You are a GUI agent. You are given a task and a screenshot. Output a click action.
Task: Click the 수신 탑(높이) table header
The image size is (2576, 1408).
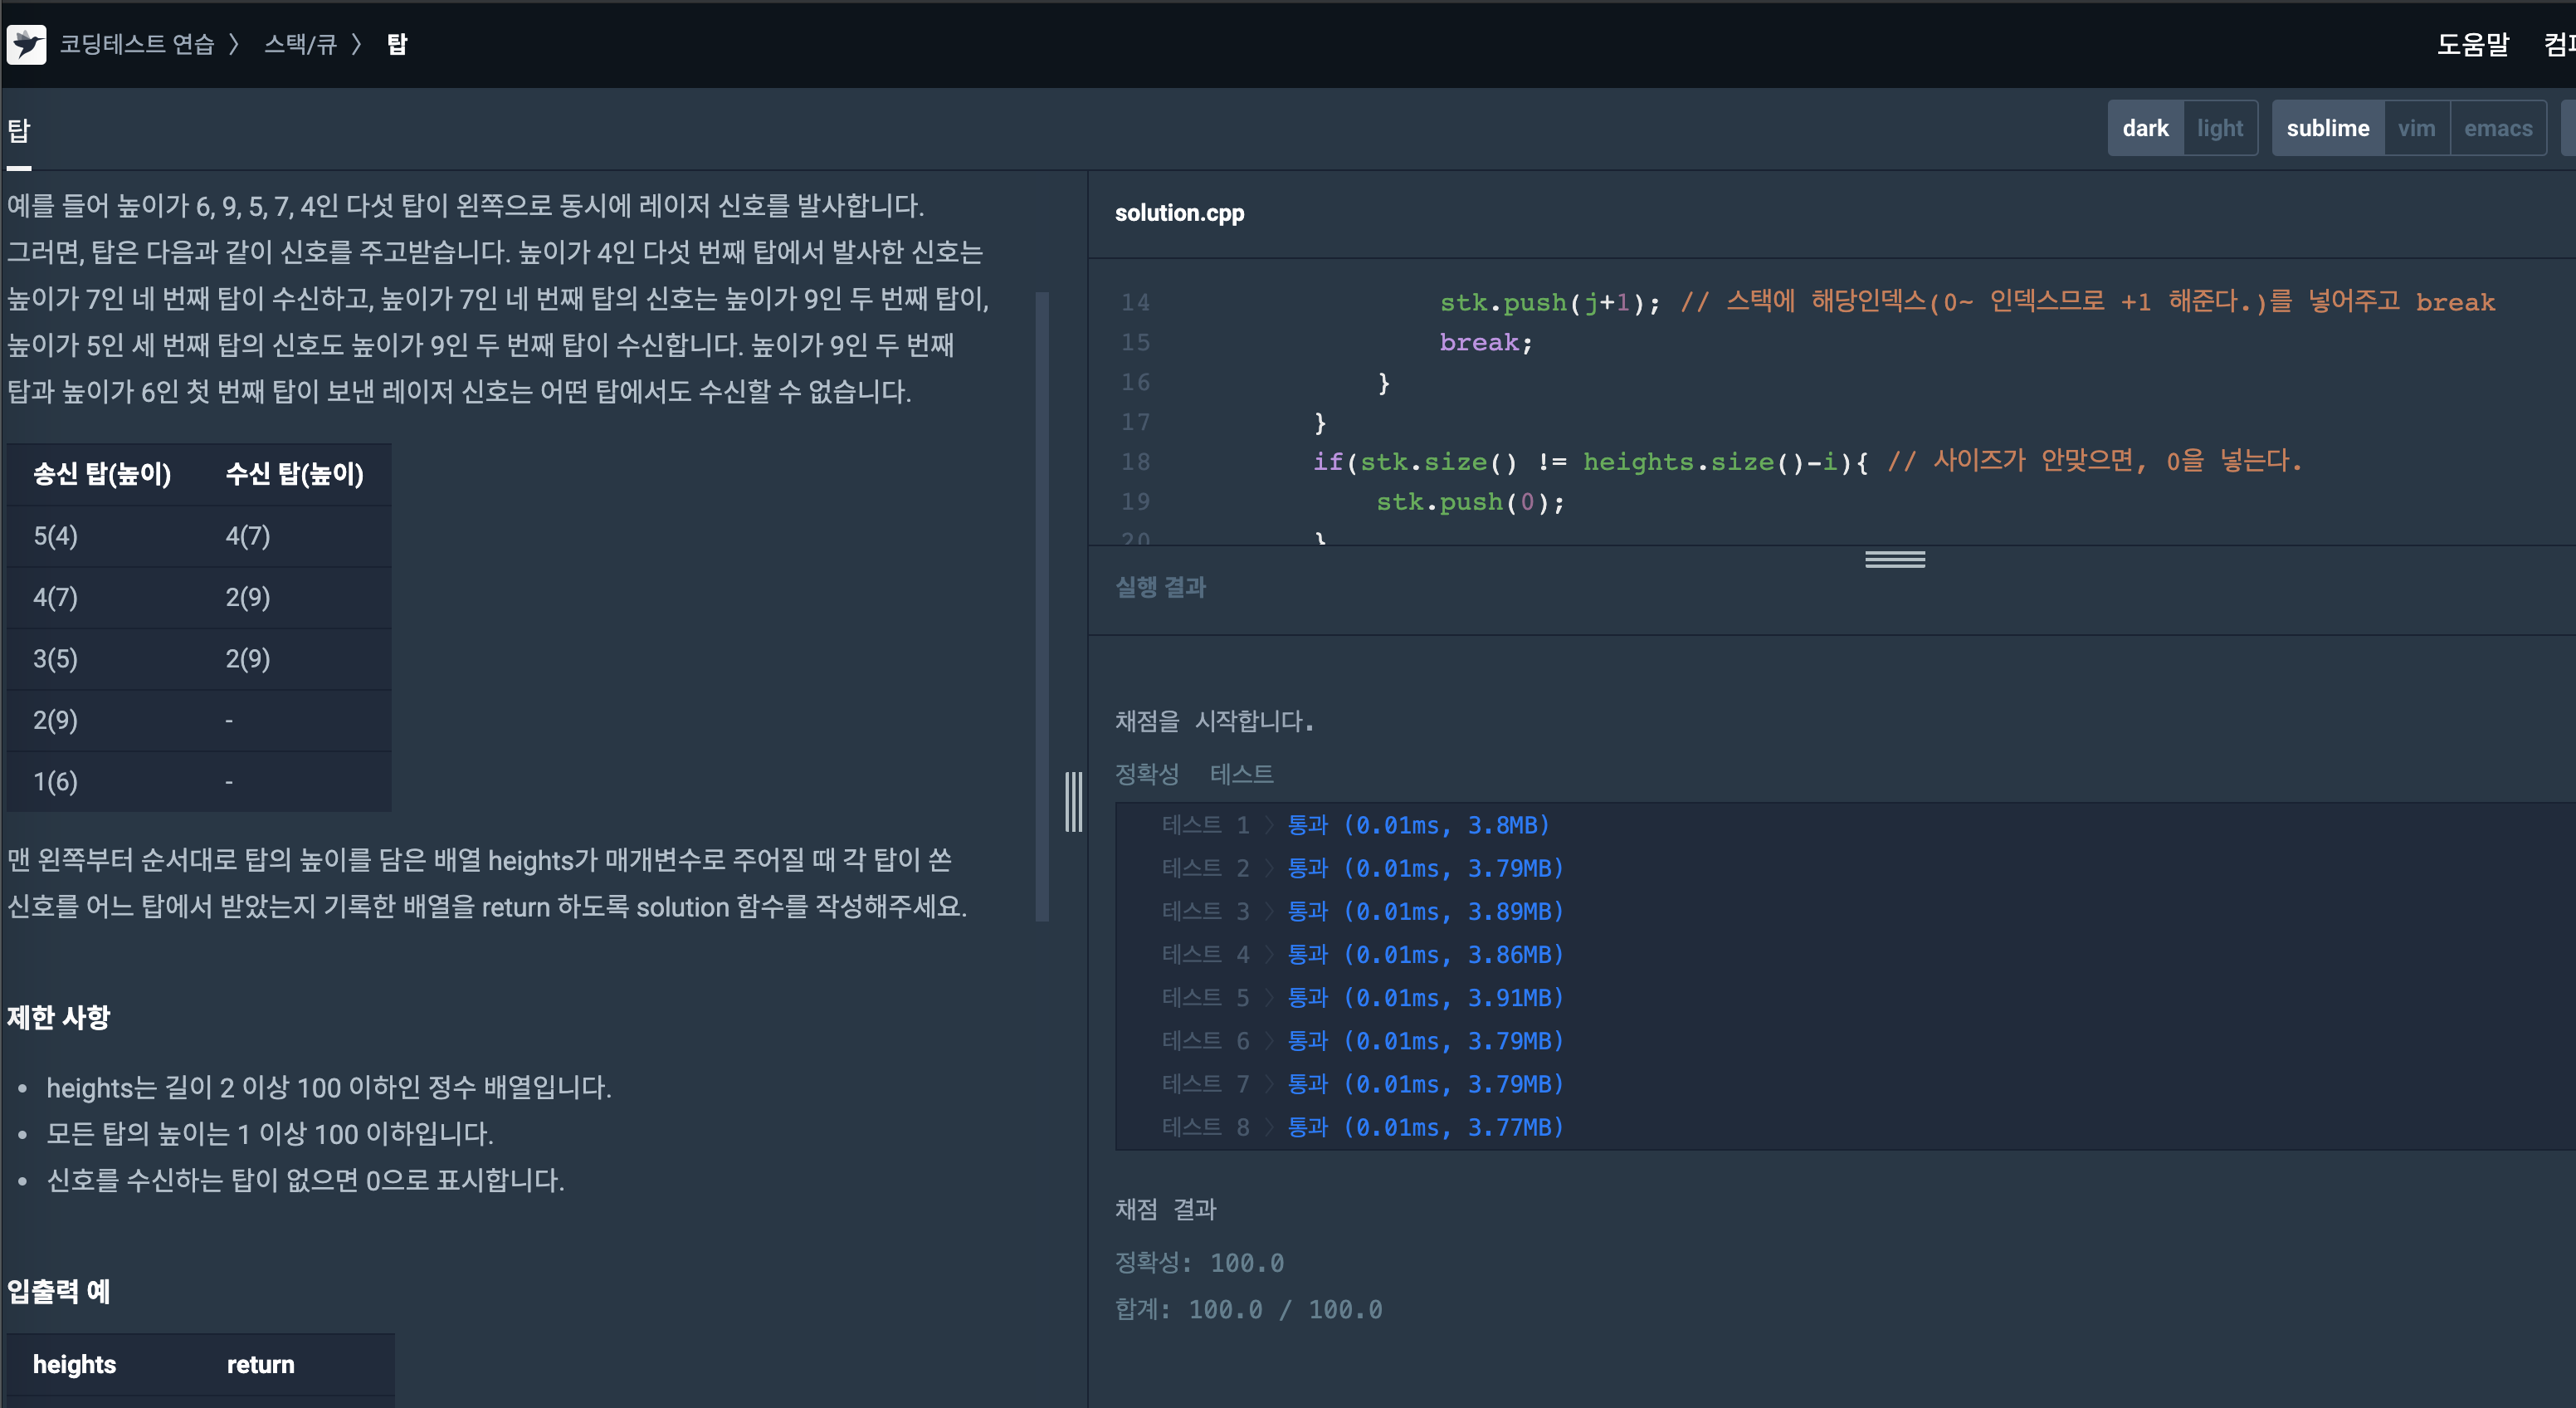[x=294, y=474]
